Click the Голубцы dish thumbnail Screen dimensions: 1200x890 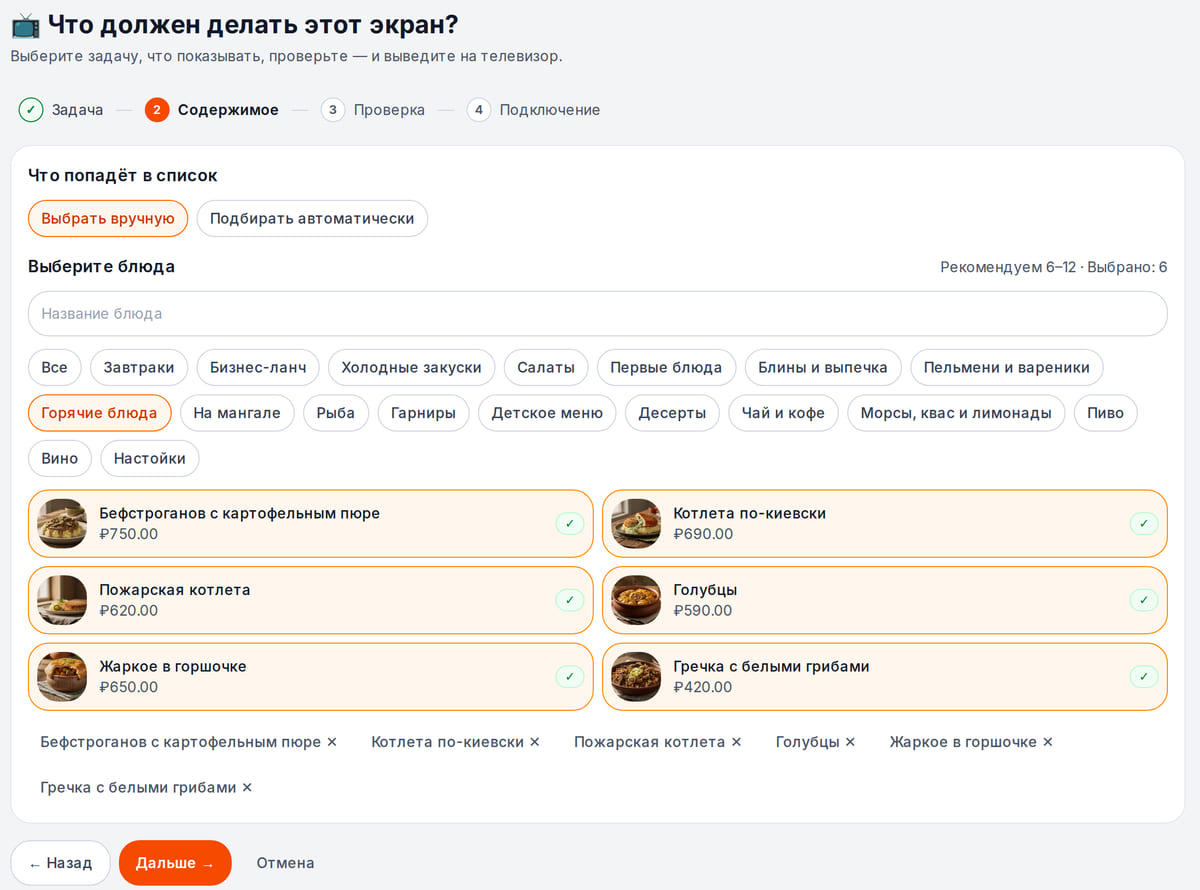tap(636, 600)
